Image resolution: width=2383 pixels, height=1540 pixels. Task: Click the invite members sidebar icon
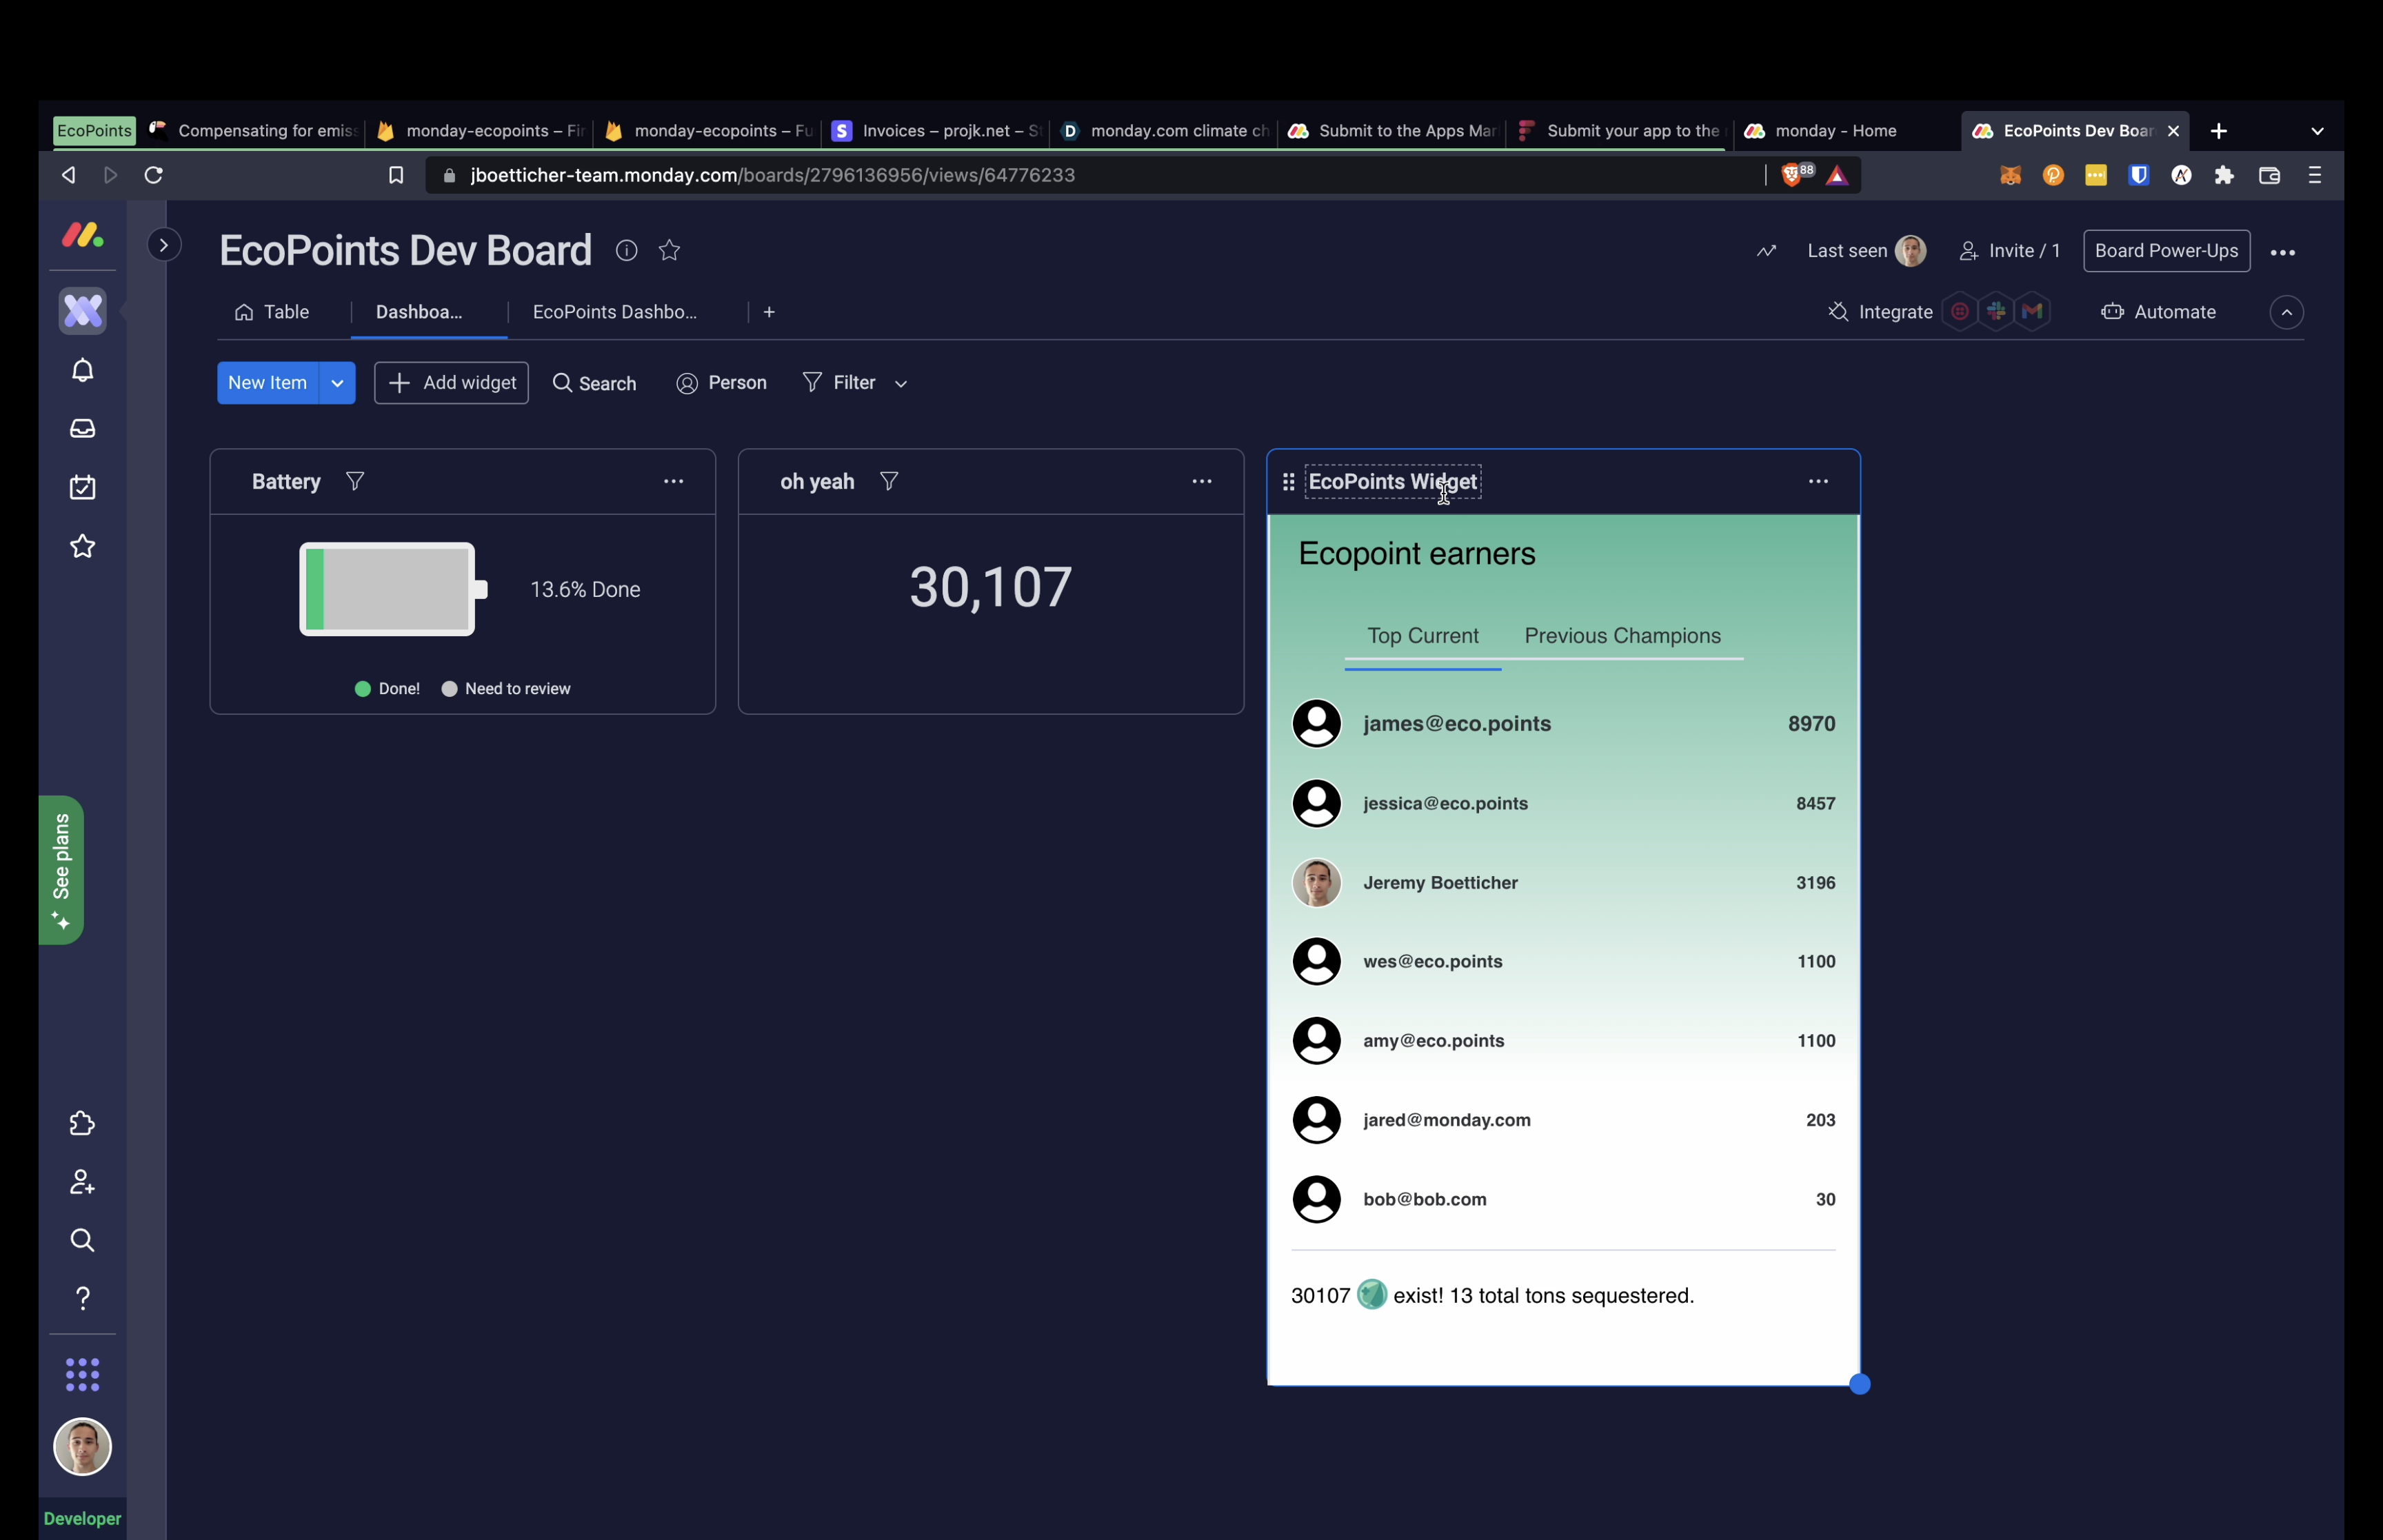tap(82, 1183)
